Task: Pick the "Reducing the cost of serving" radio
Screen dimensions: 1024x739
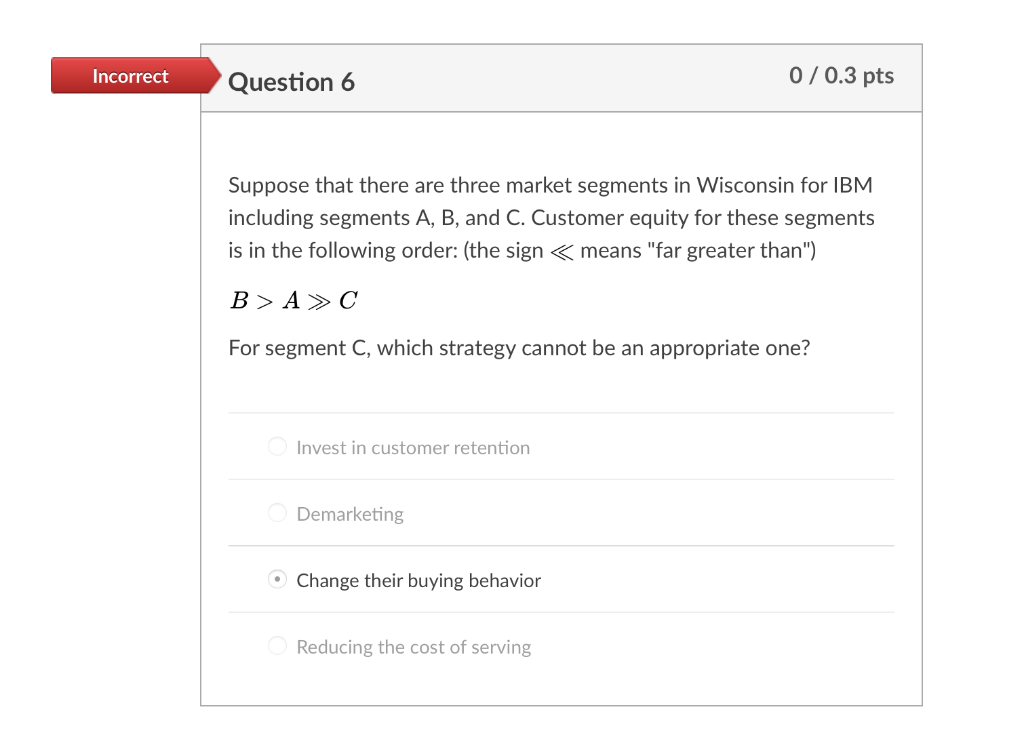Action: point(278,646)
